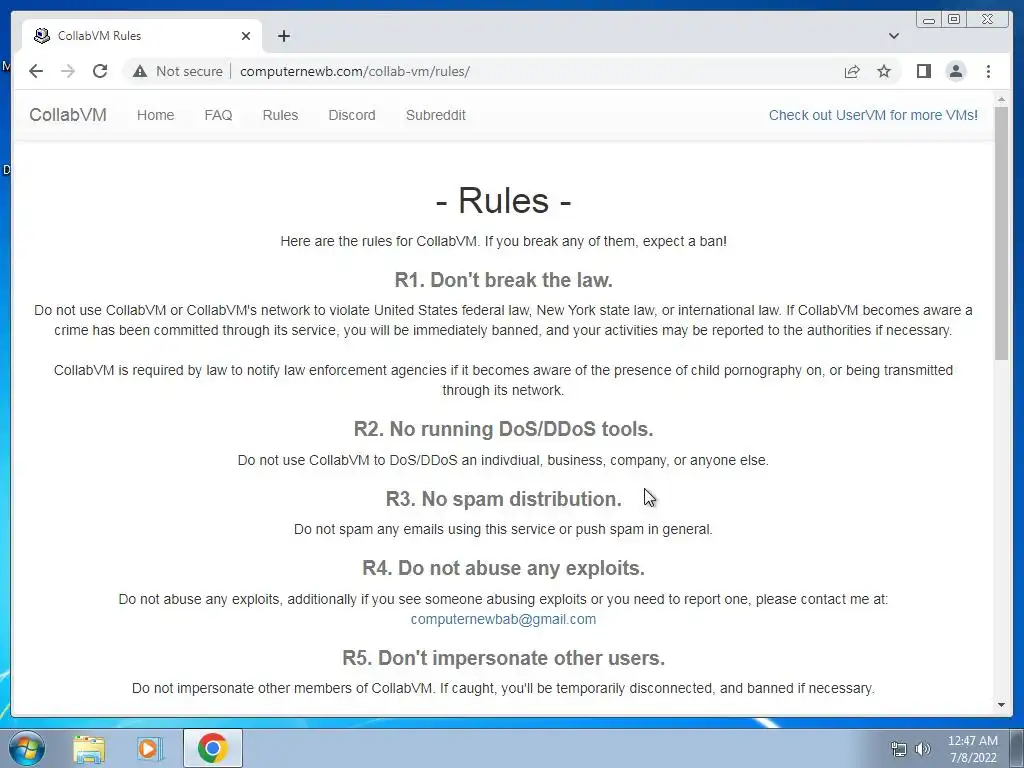Click the vertical scrollbar thumb
Viewport: 1024px width, 768px height.
pyautogui.click(x=1001, y=232)
